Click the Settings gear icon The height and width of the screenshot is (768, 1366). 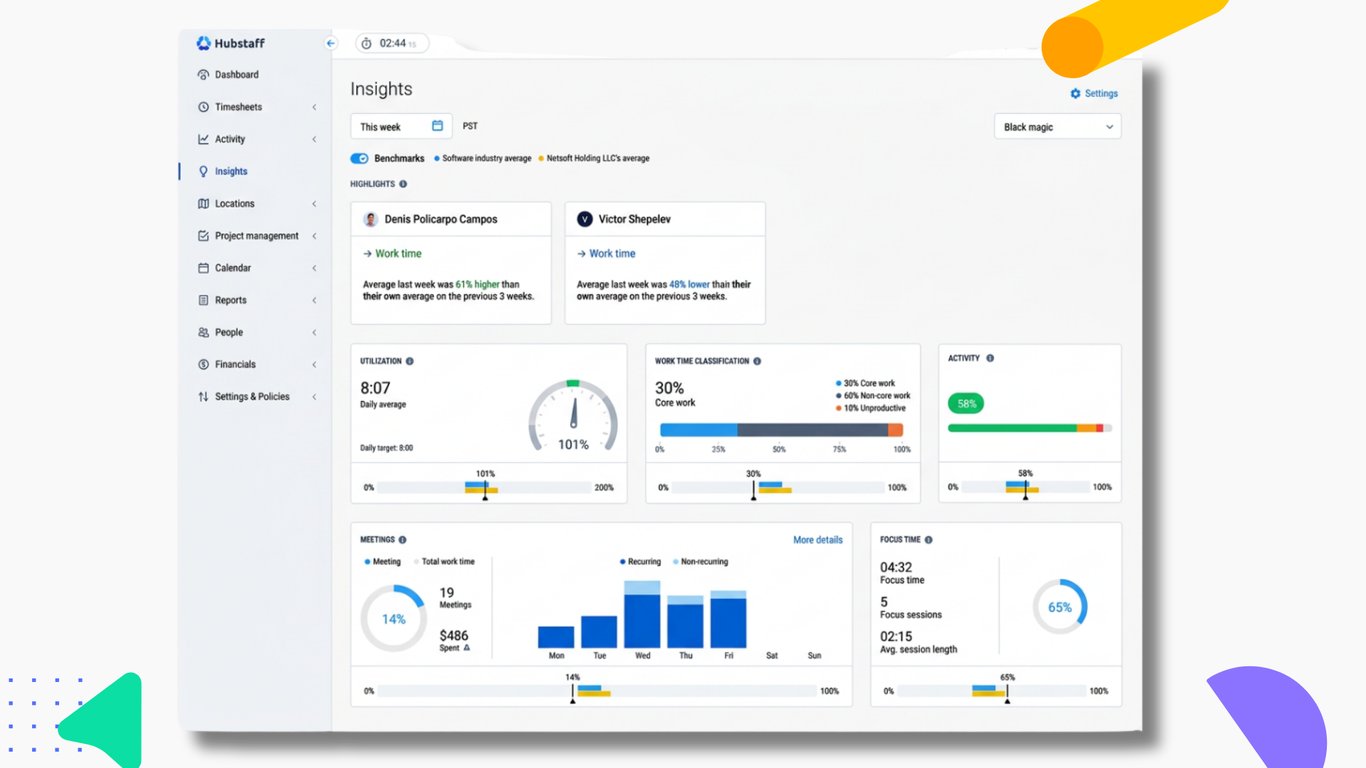1076,94
